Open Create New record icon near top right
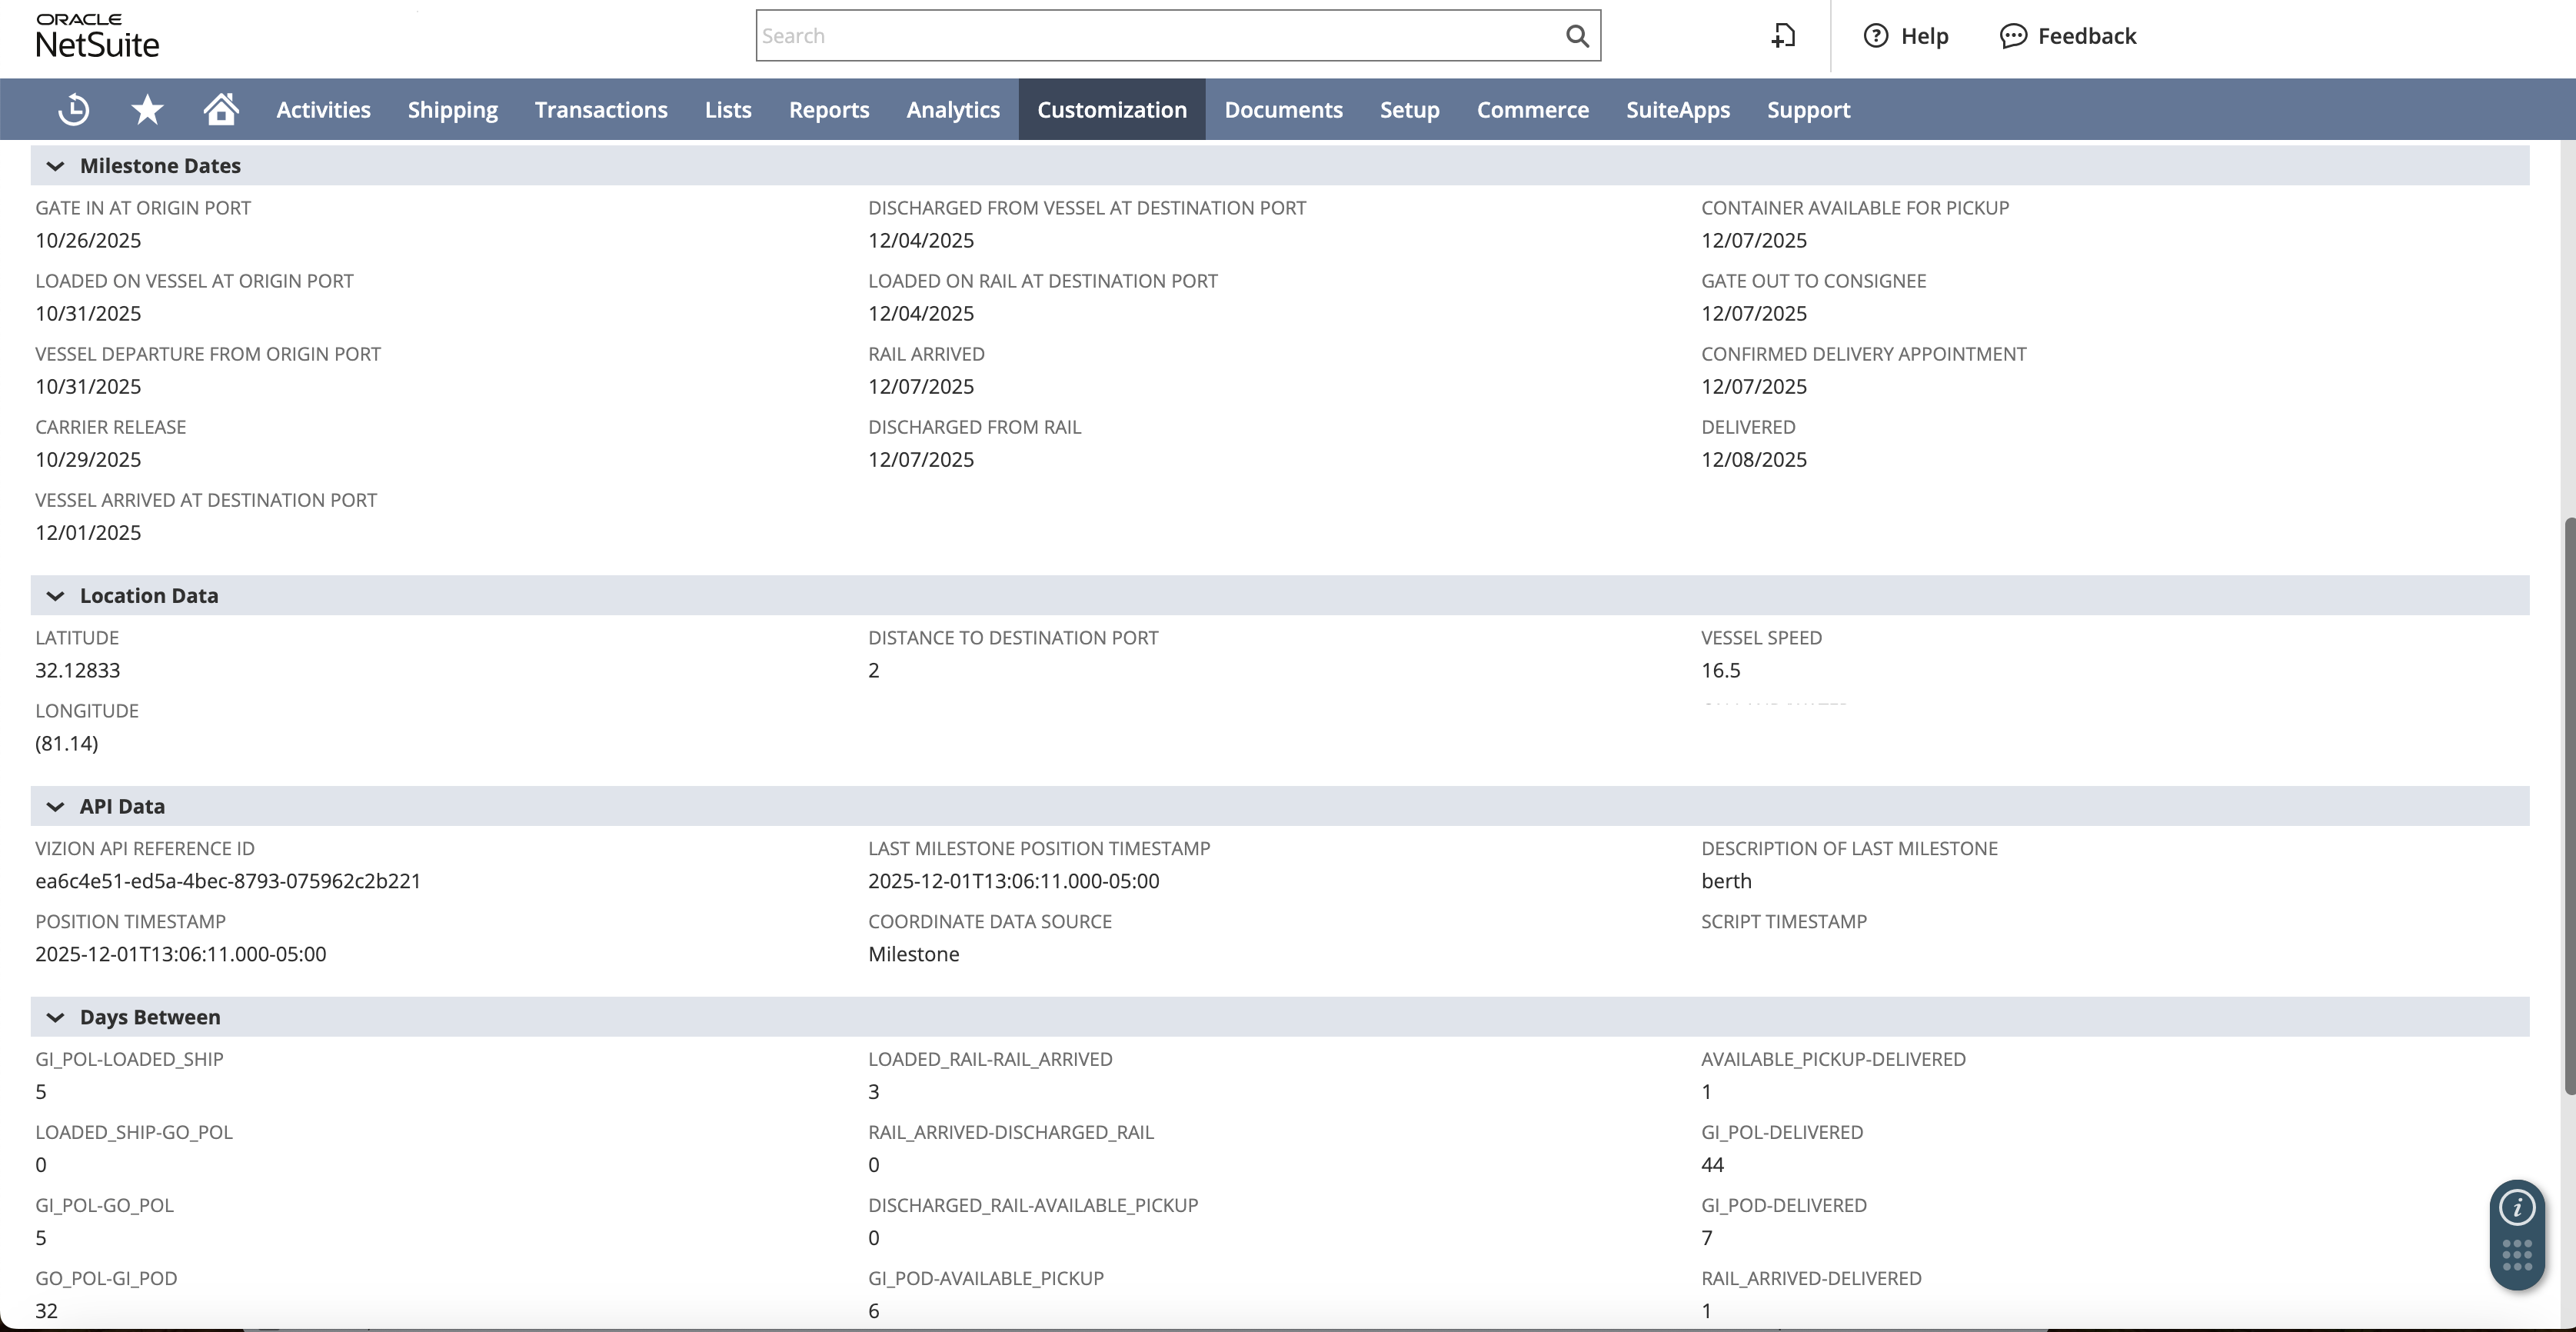Viewport: 2576px width, 1332px height. (1783, 35)
